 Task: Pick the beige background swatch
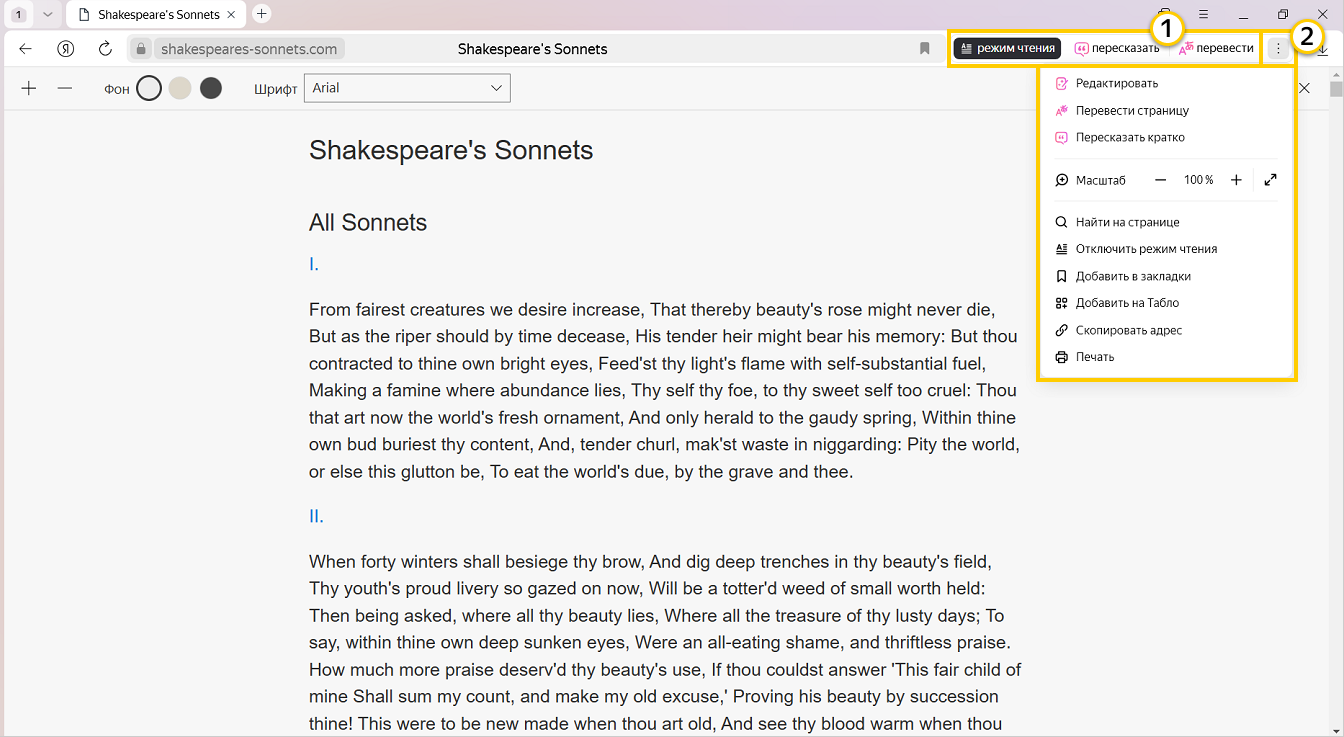(x=180, y=88)
